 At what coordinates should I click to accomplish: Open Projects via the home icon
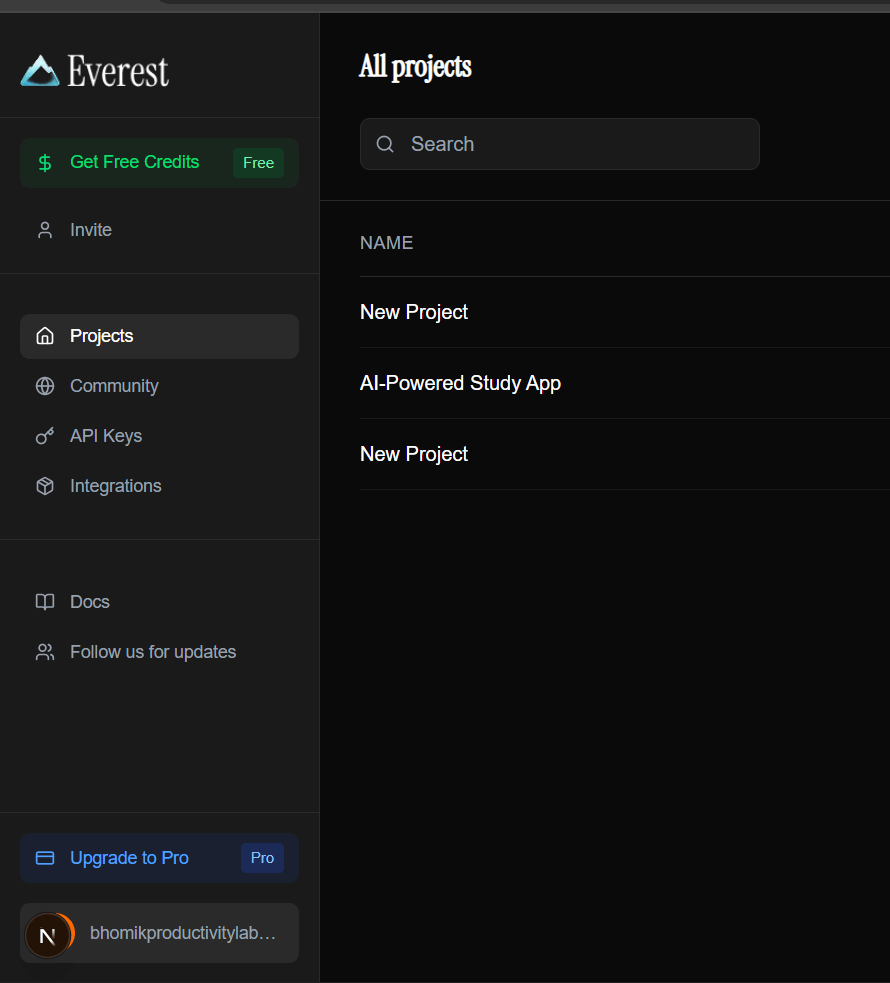tap(45, 336)
